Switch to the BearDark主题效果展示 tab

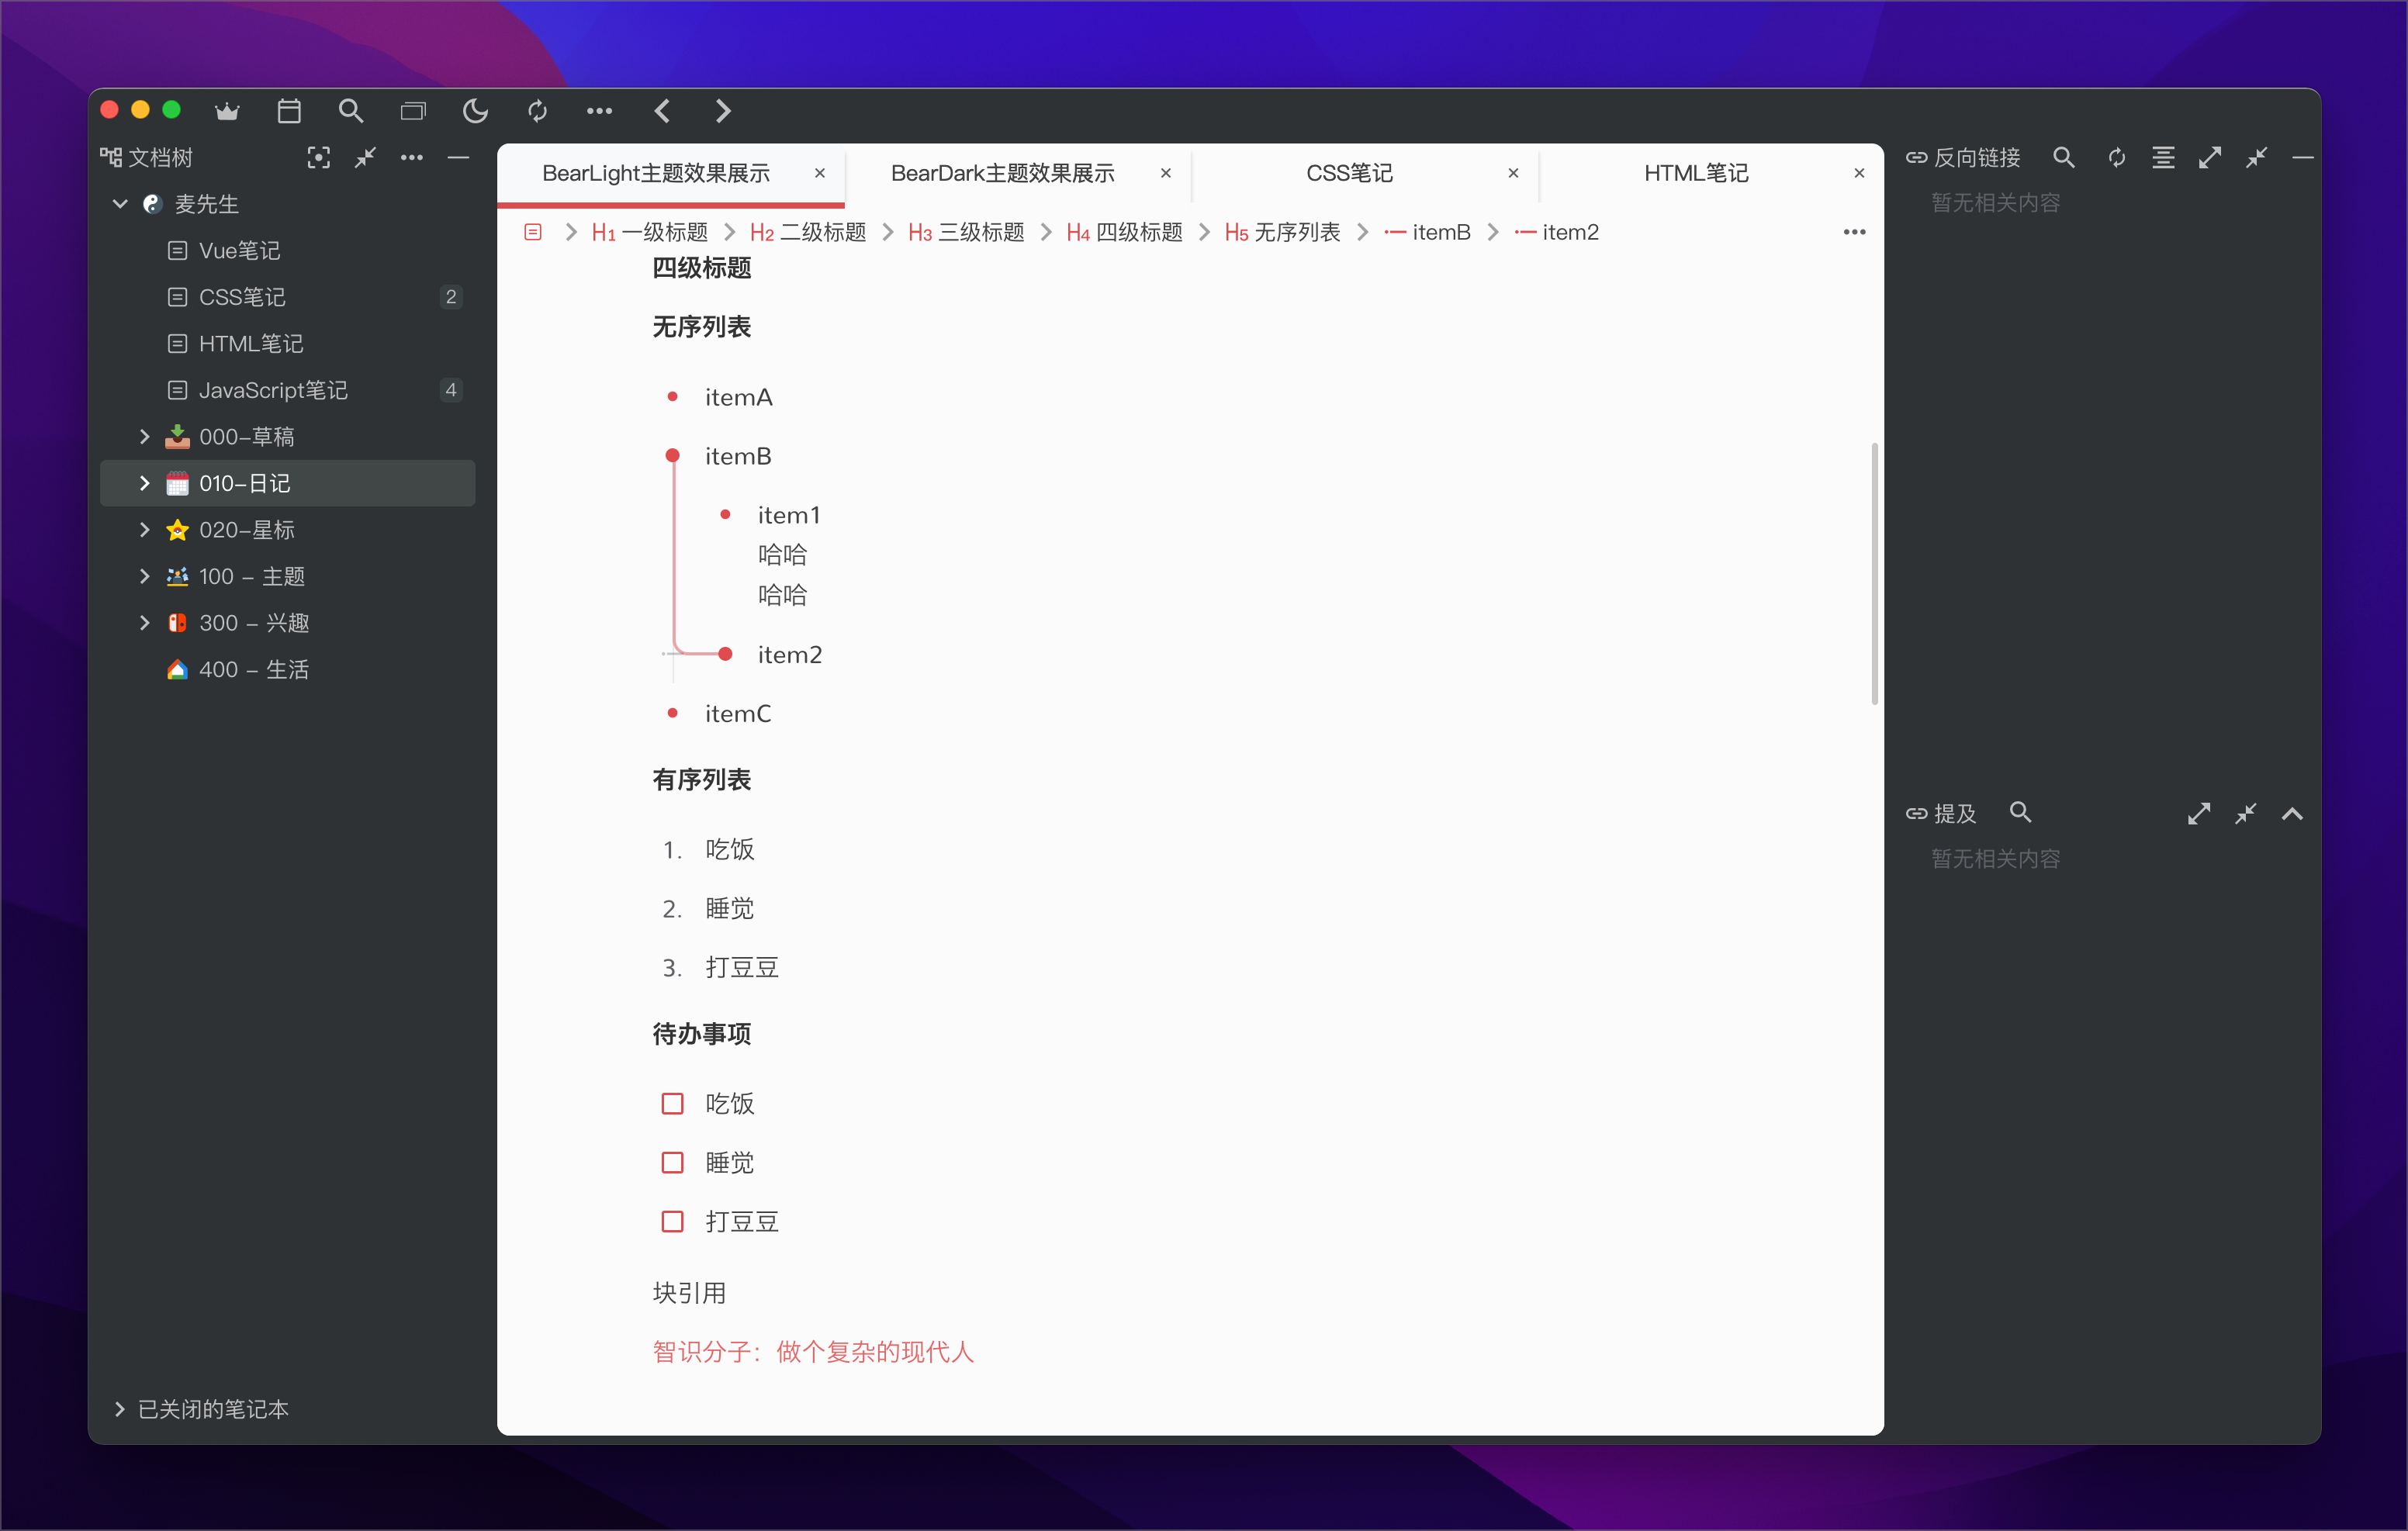[x=1002, y=174]
